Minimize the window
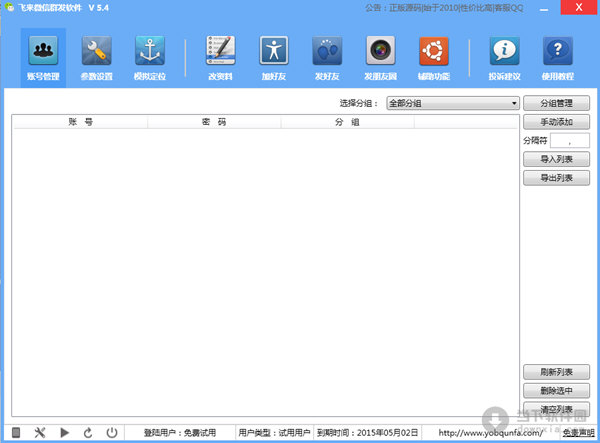Screen dimensions: 600x443 coord(544,8)
